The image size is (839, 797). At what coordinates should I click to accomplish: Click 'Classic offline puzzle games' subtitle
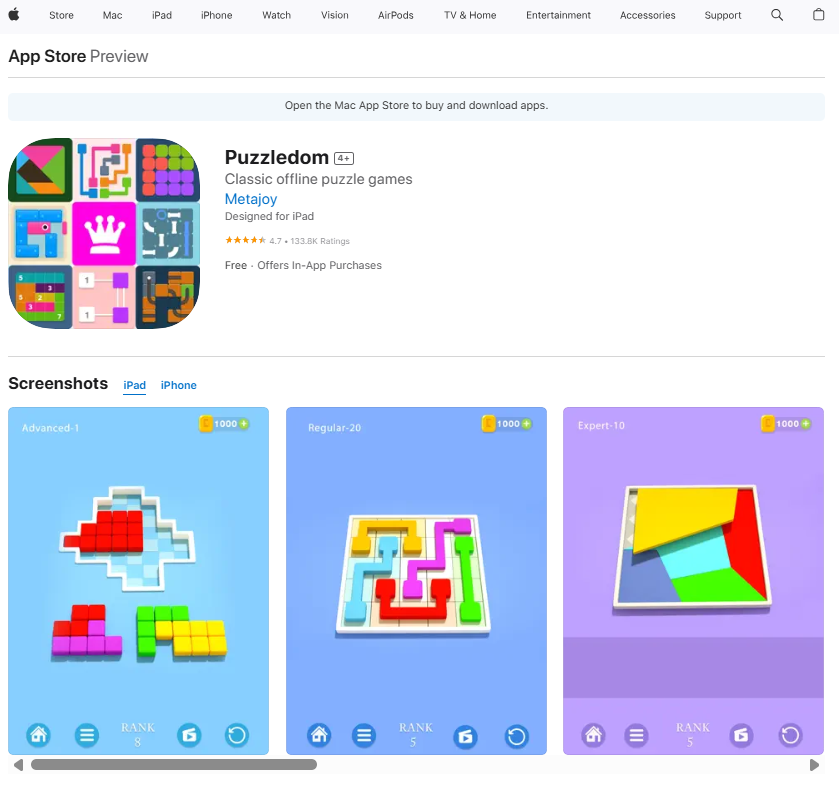pos(318,179)
